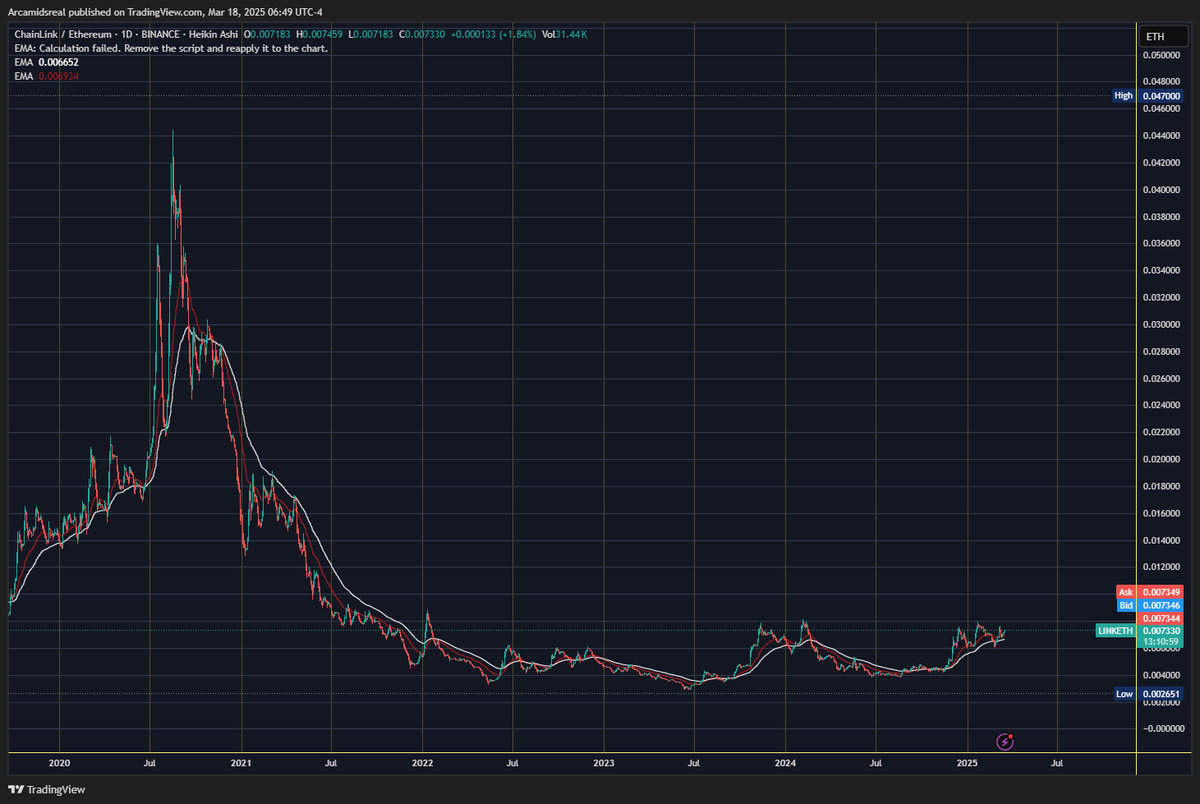Click the candle countdown timer 13:10:59
Viewport: 1200px width, 804px height.
click(x=1160, y=642)
